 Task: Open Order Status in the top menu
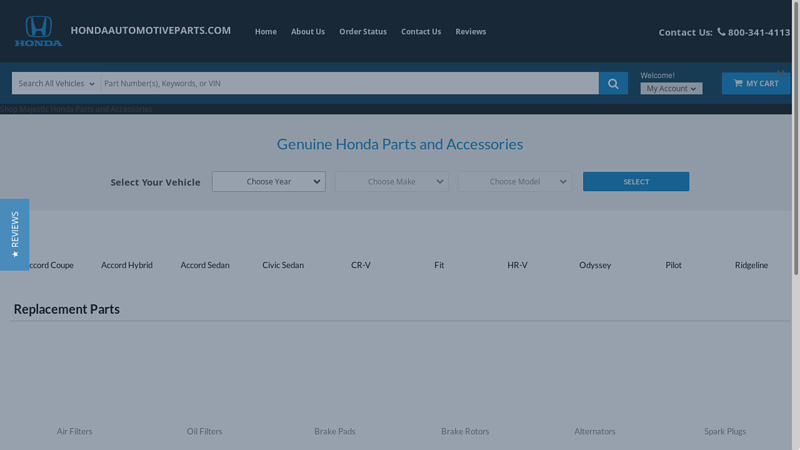click(x=363, y=32)
